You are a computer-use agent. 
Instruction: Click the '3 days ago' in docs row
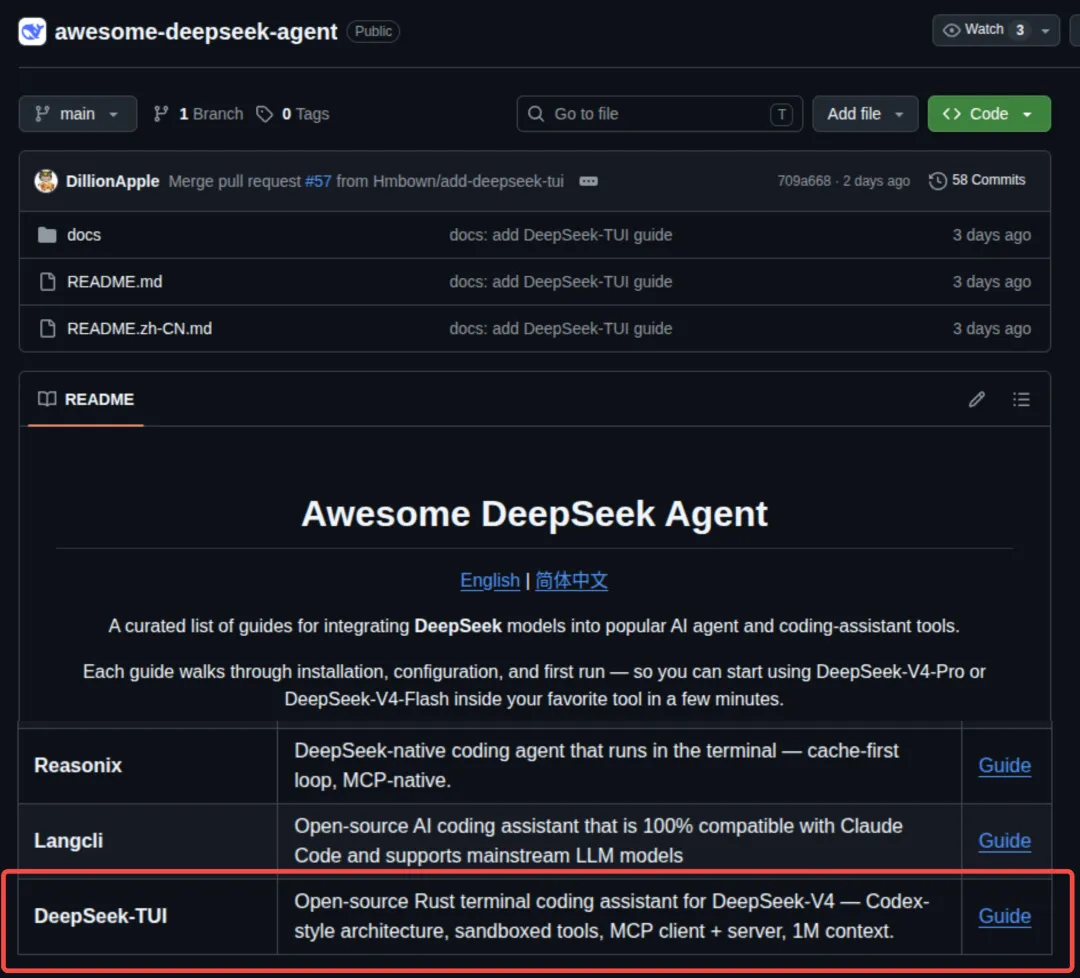[992, 235]
